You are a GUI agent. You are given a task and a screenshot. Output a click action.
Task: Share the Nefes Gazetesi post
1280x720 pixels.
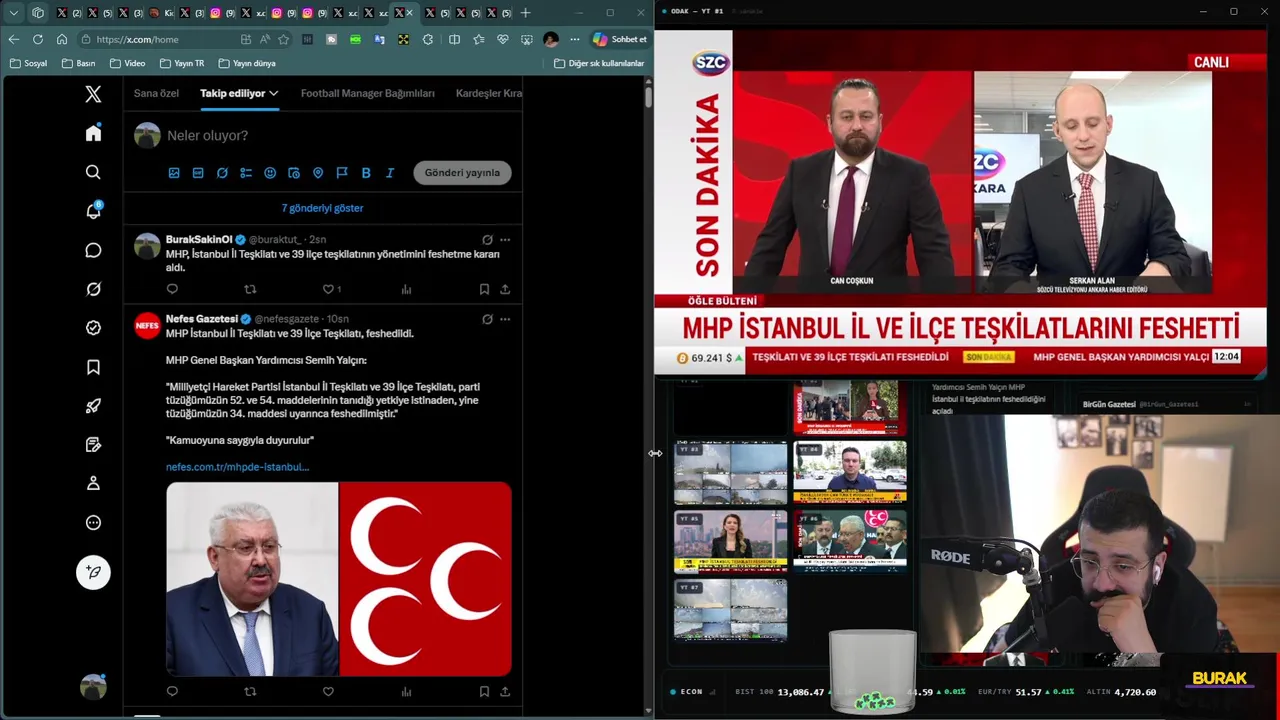pyautogui.click(x=505, y=691)
